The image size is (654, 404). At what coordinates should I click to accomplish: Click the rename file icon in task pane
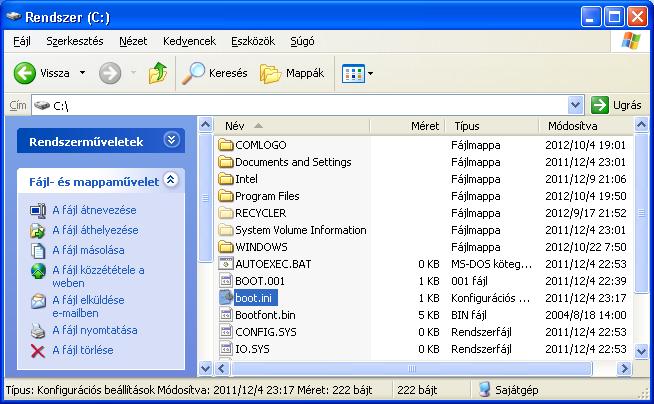point(38,210)
